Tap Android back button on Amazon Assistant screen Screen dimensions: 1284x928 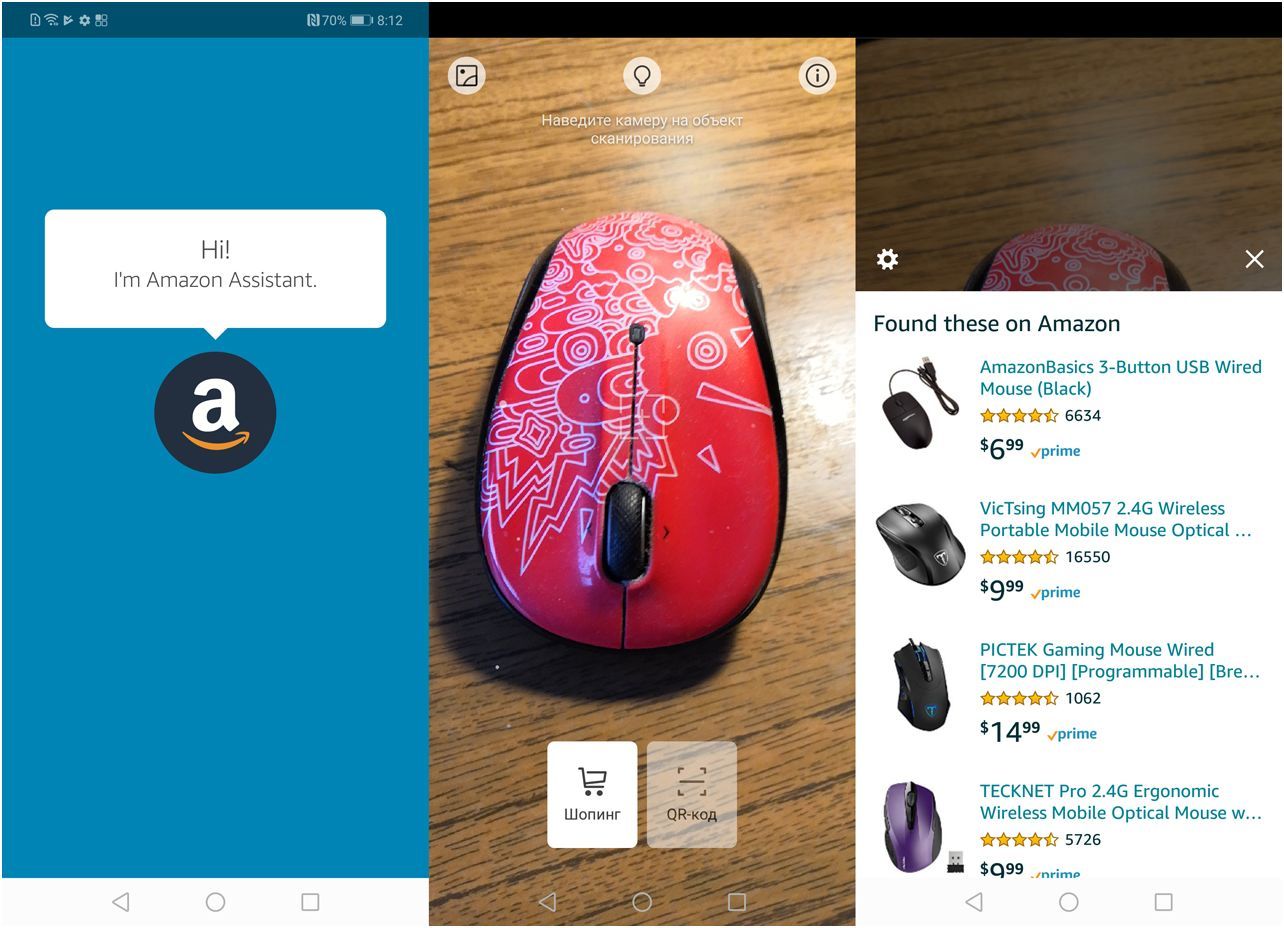tap(121, 902)
